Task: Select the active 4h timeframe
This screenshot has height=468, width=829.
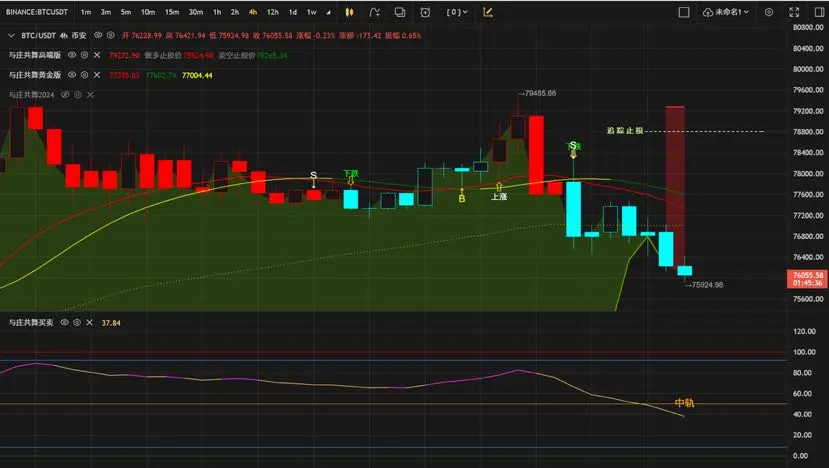Action: click(253, 12)
